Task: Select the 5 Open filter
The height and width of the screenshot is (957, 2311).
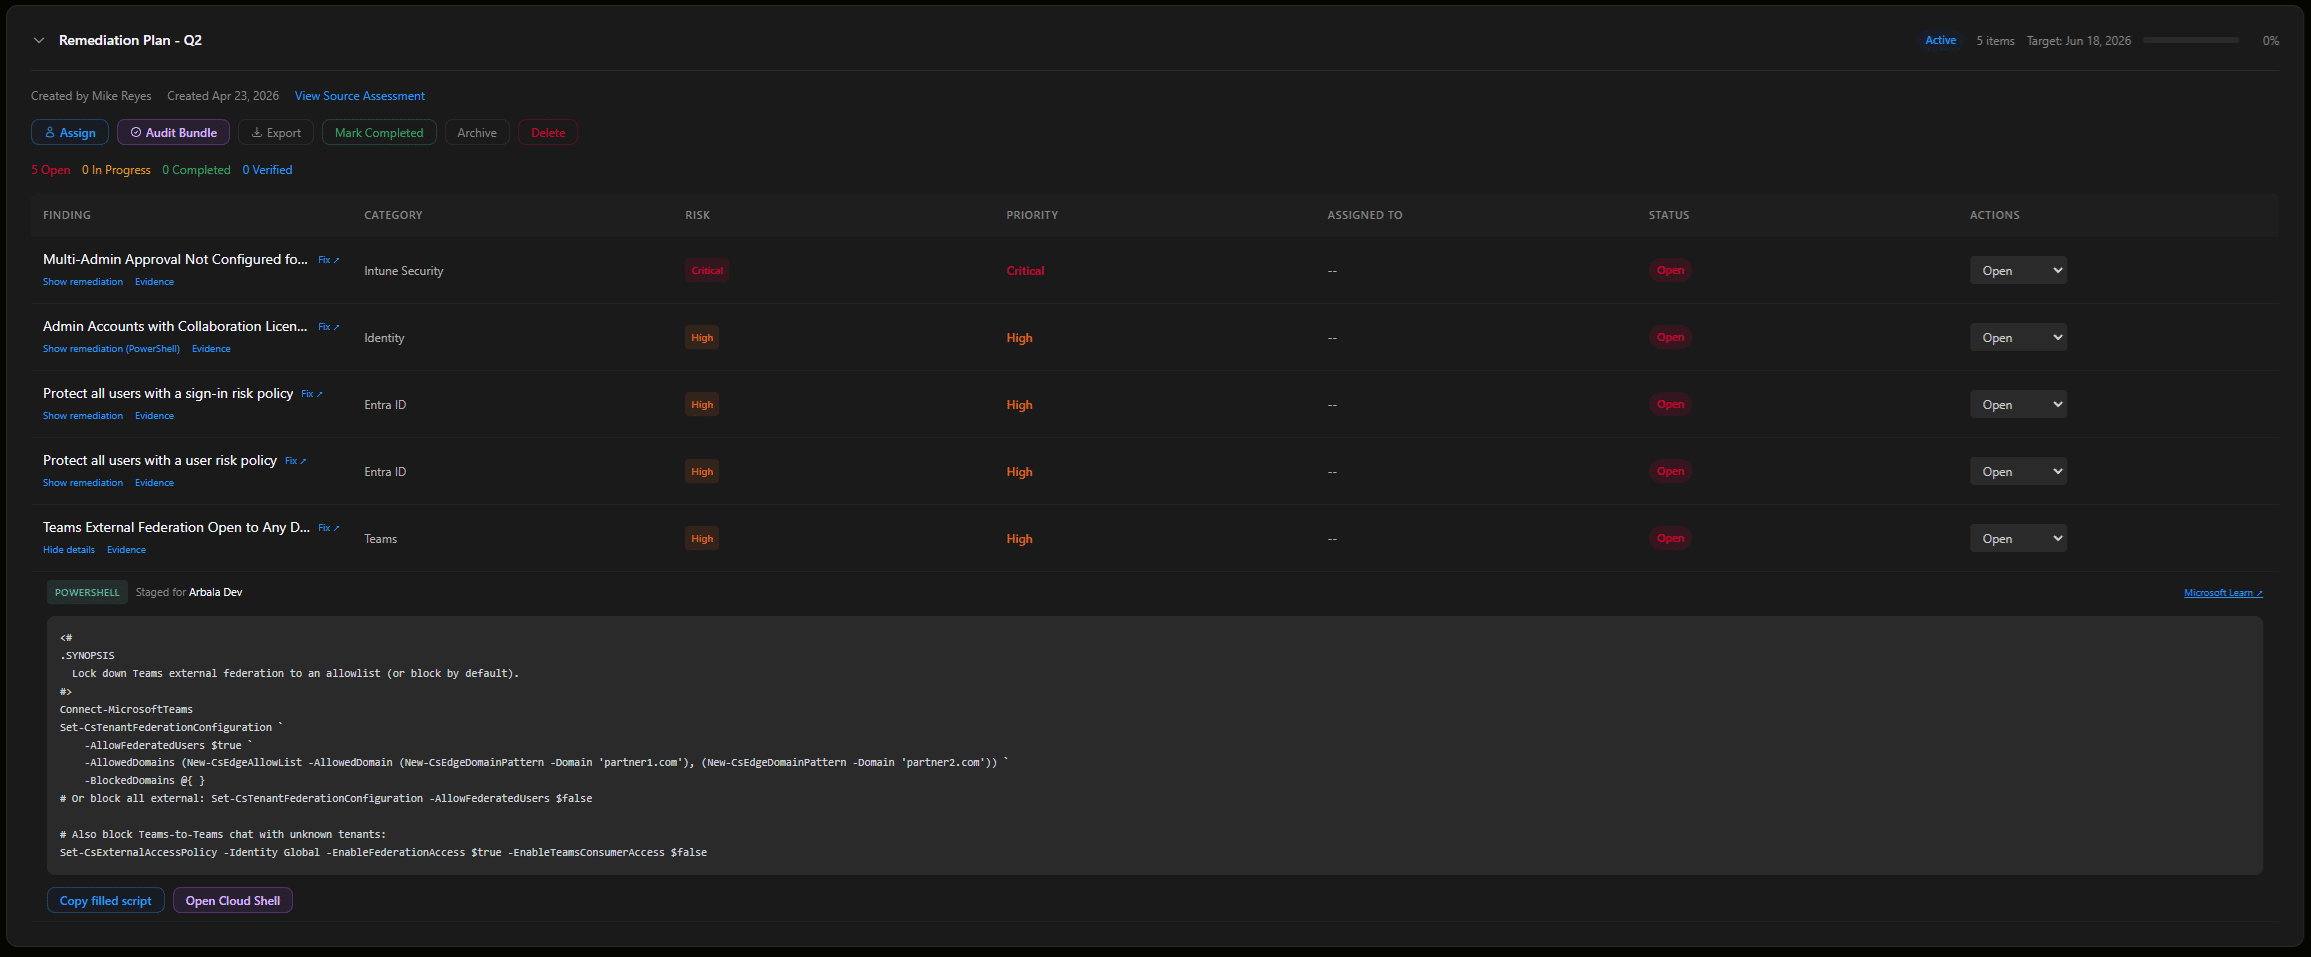Action: [x=50, y=169]
